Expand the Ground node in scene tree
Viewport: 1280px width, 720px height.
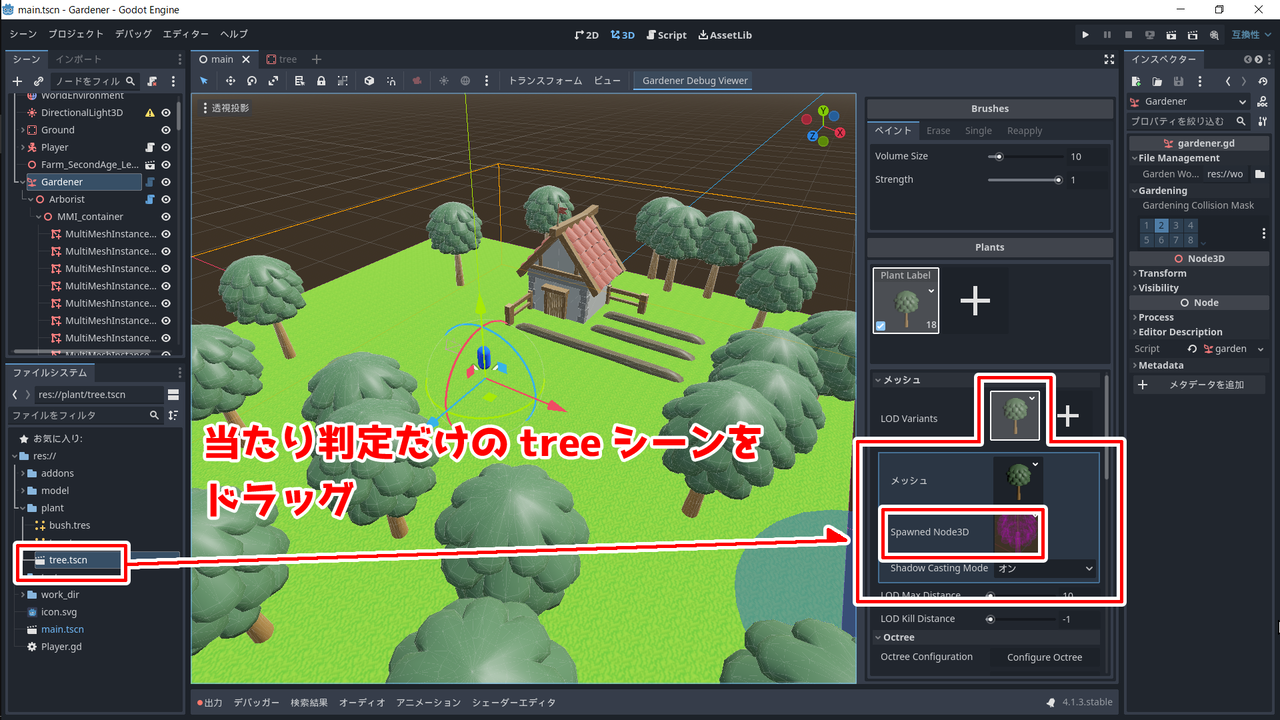pyautogui.click(x=22, y=130)
